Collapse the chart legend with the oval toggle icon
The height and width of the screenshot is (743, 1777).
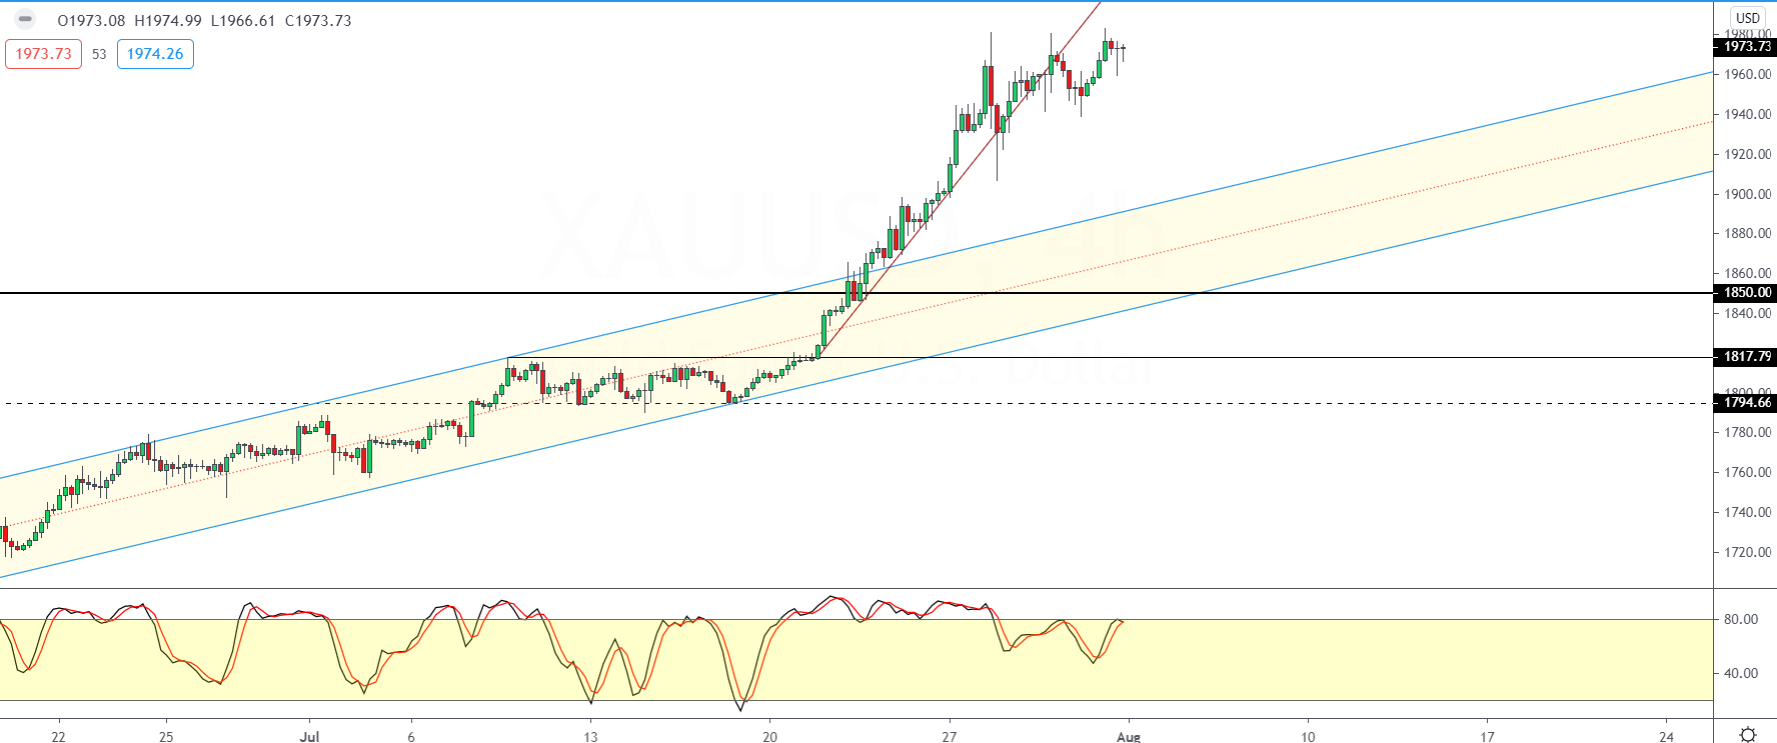click(25, 20)
